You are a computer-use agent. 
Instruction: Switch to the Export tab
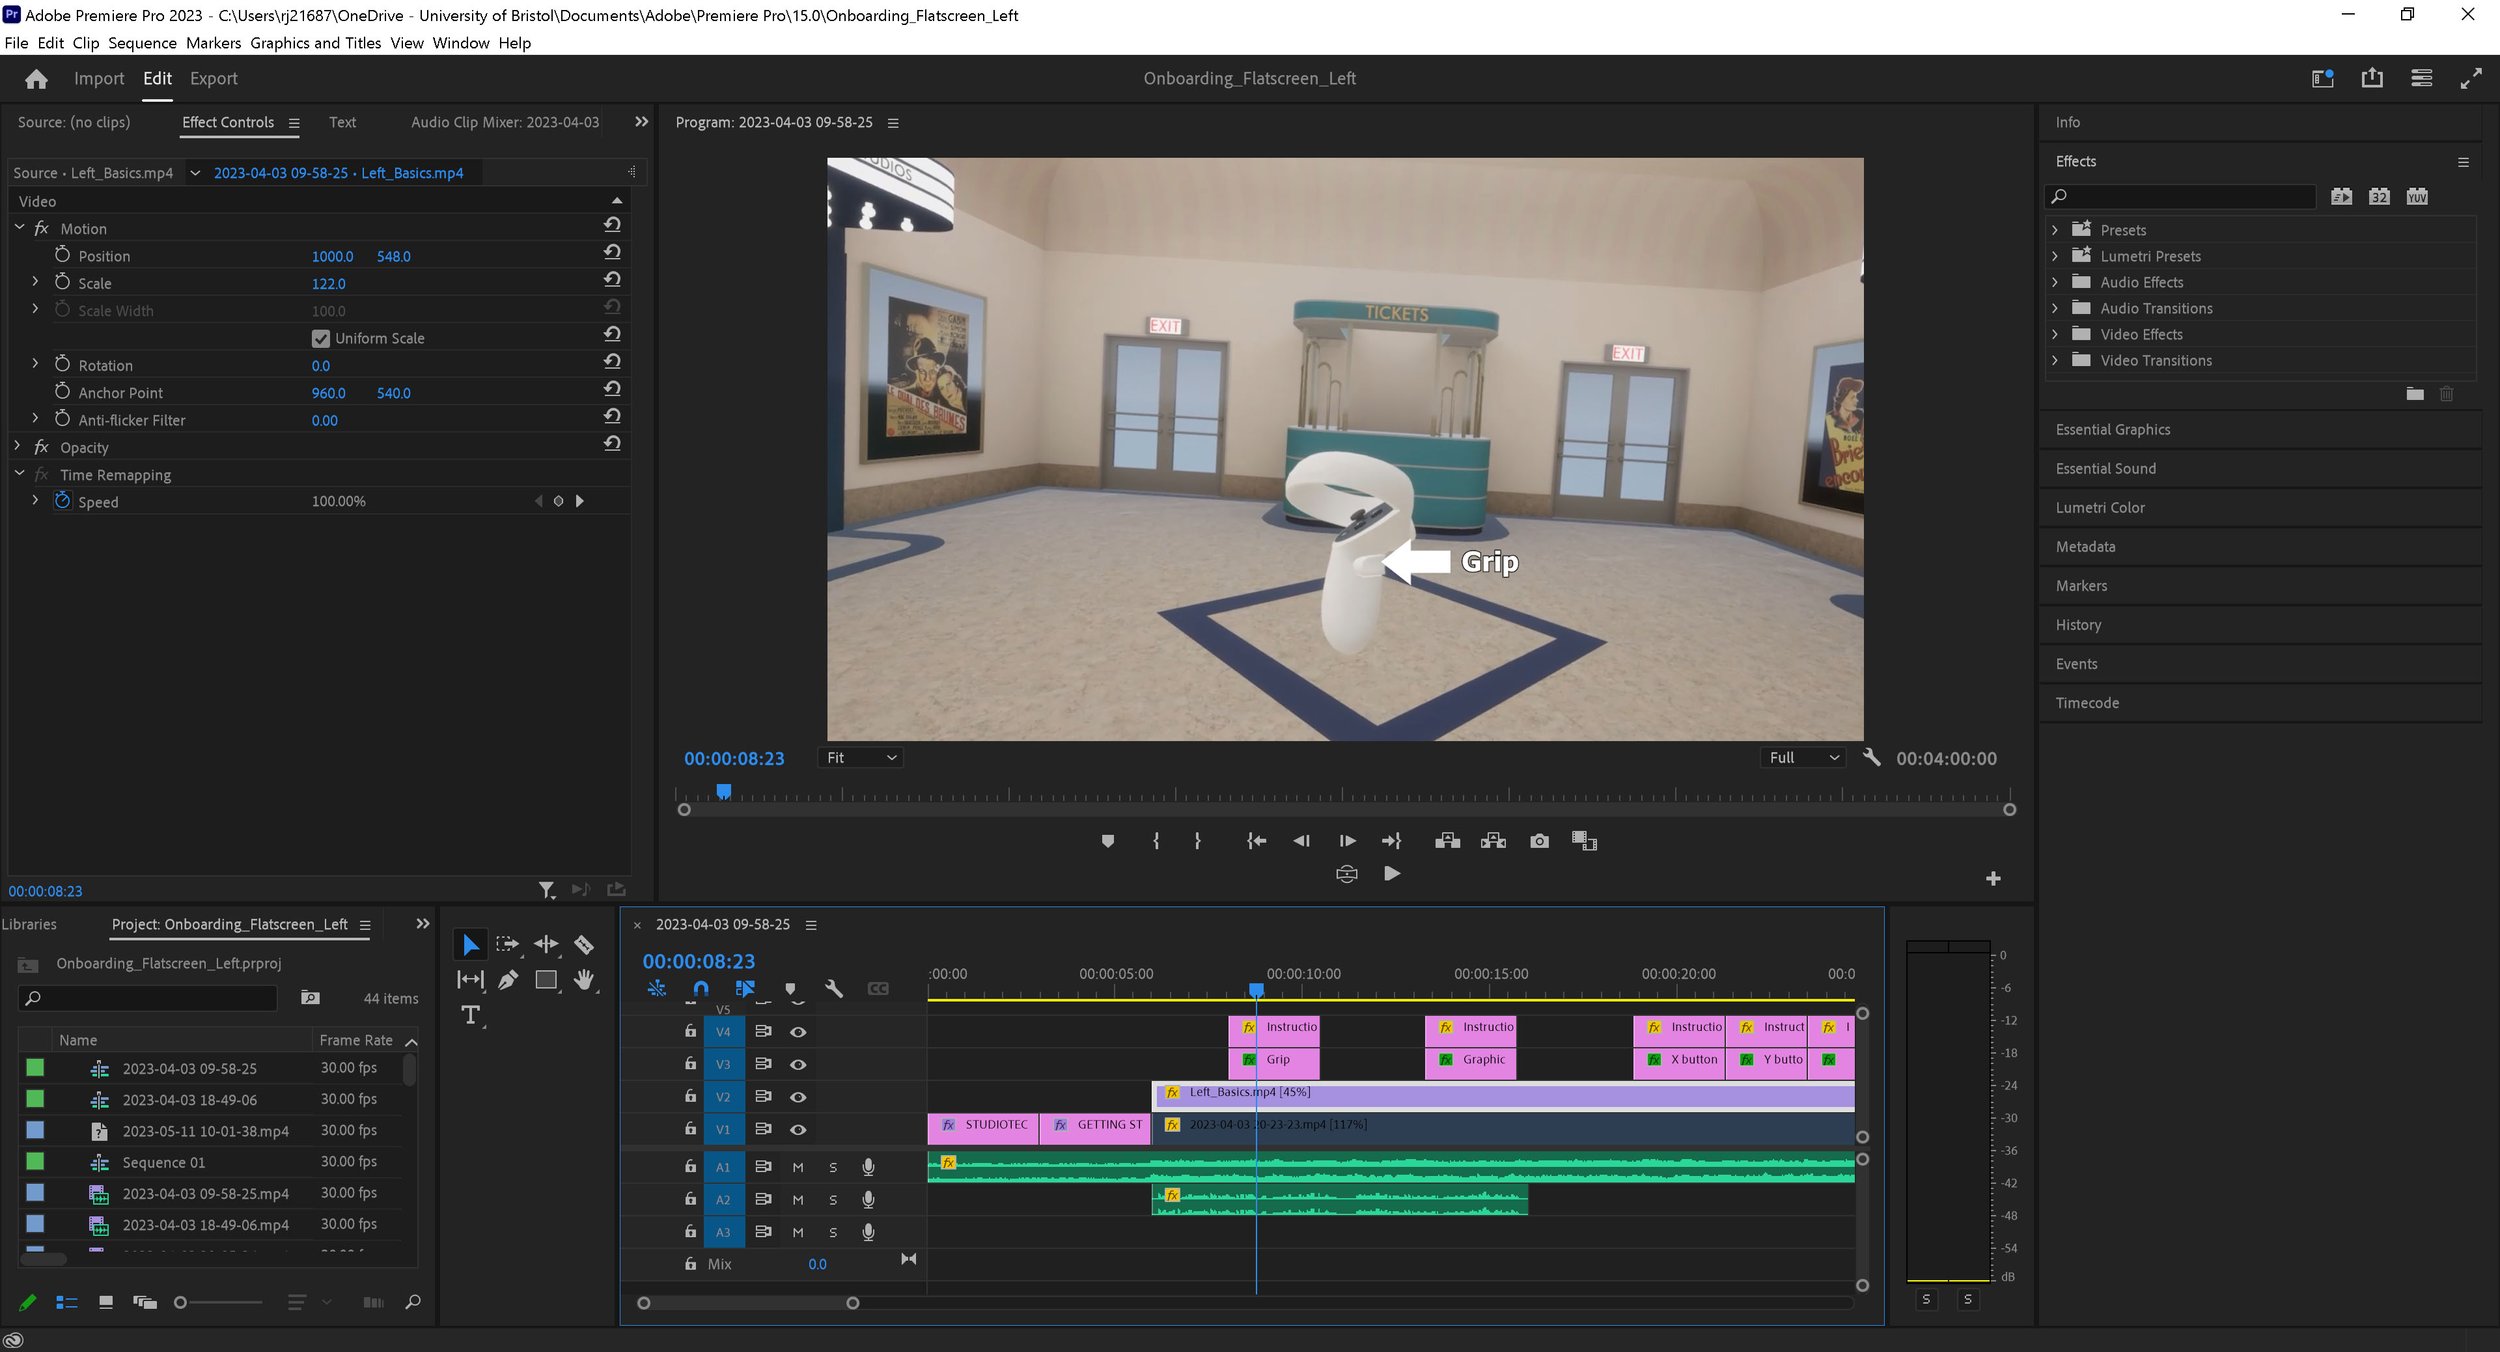tap(214, 78)
